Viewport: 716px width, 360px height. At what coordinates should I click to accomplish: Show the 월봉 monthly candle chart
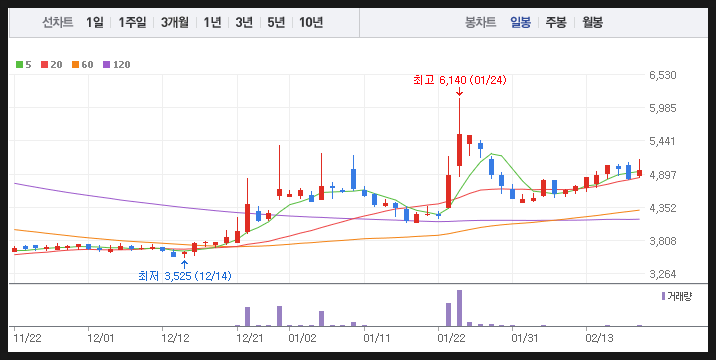point(592,22)
